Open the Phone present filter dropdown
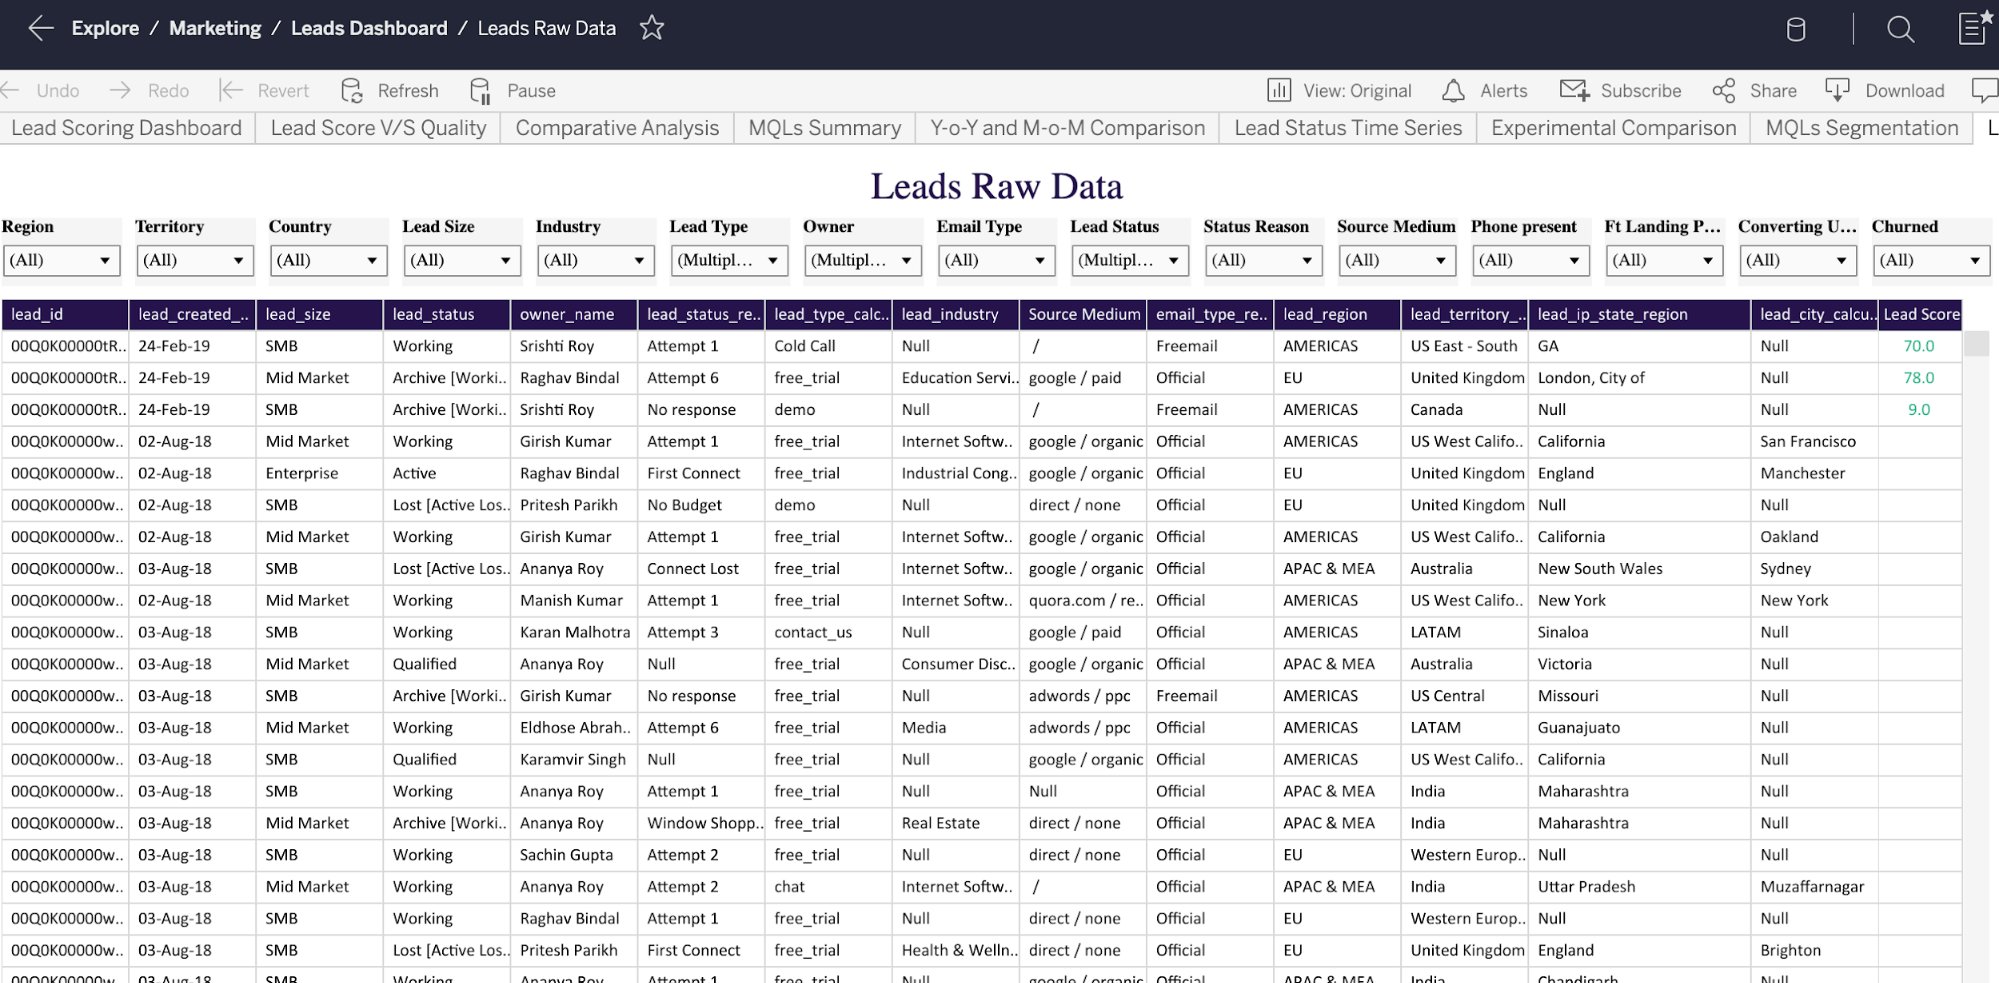 tap(1531, 260)
